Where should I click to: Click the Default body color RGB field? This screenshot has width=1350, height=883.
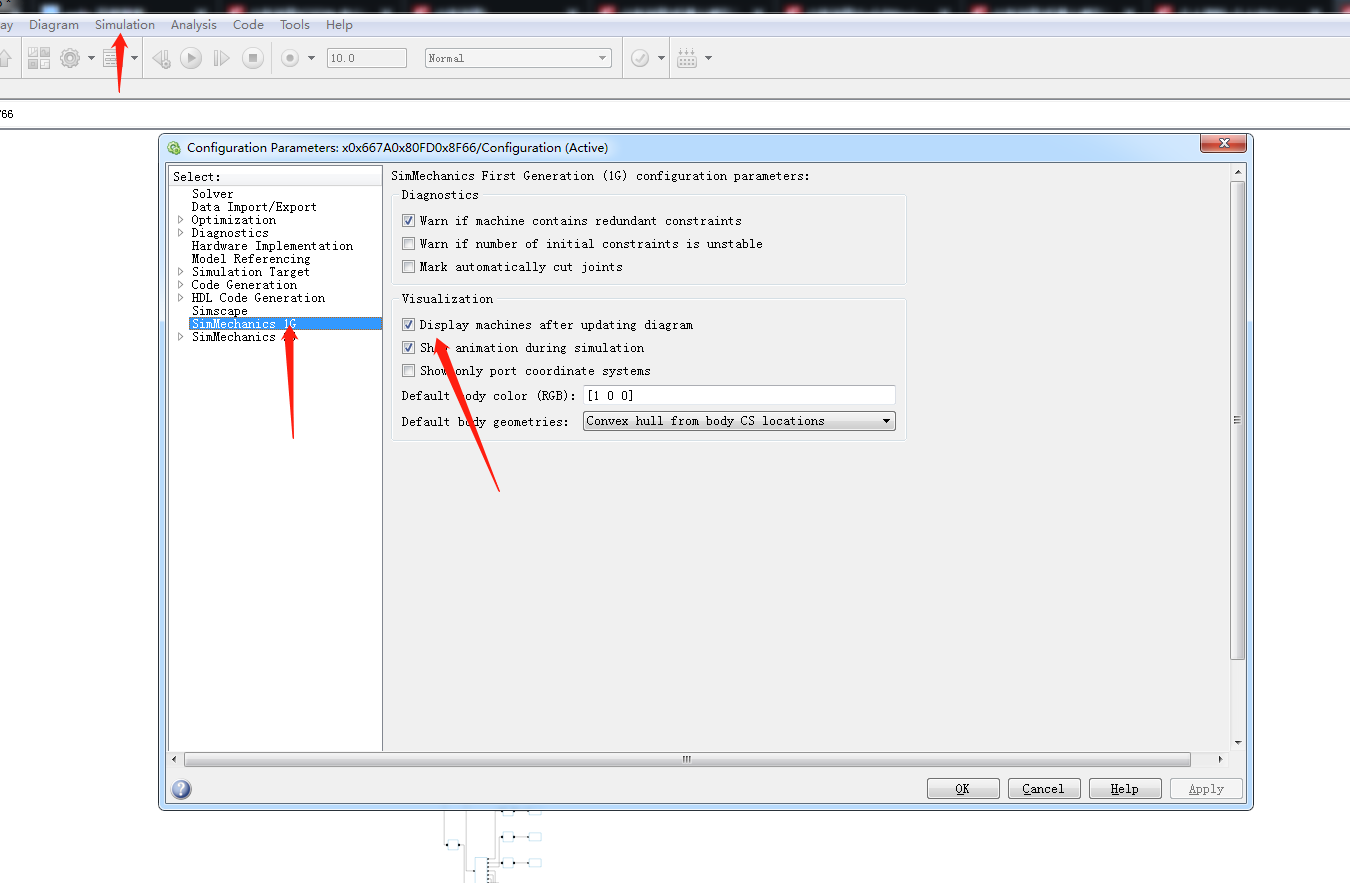pyautogui.click(x=739, y=396)
